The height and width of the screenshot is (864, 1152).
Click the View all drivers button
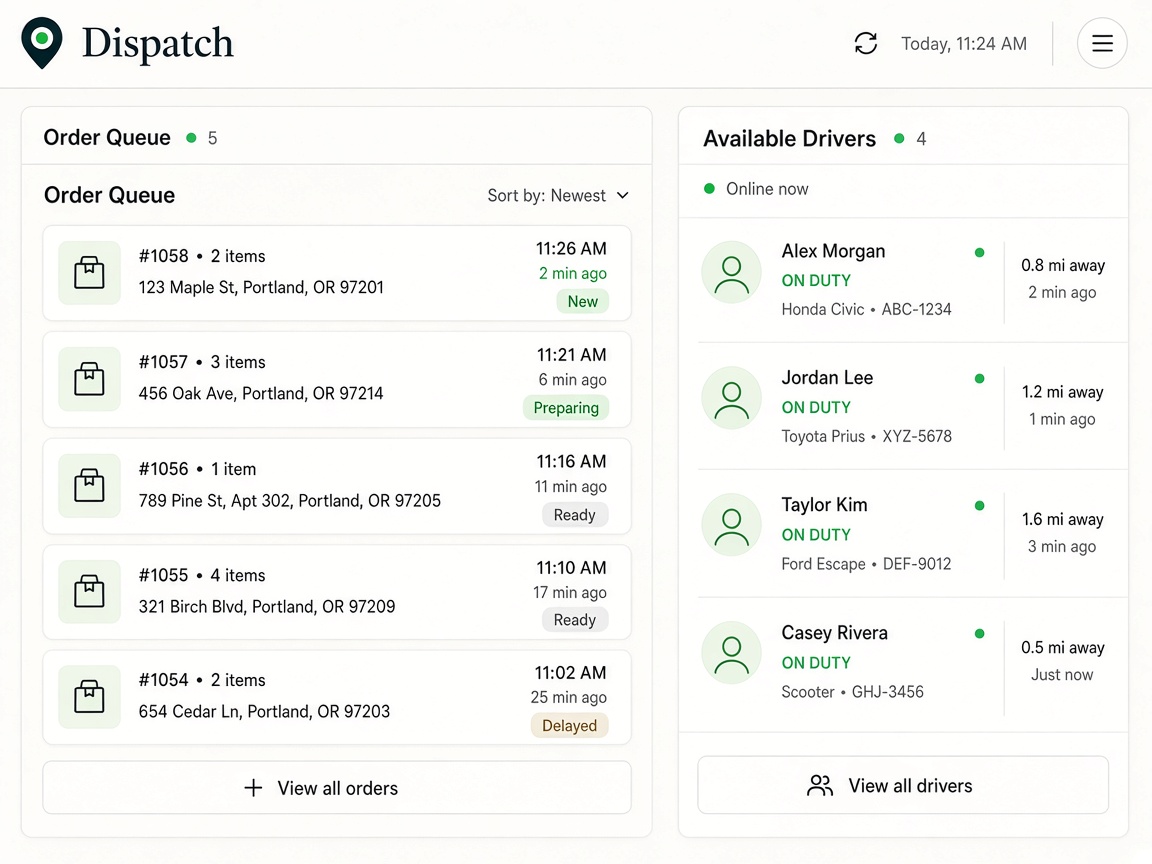click(x=903, y=785)
